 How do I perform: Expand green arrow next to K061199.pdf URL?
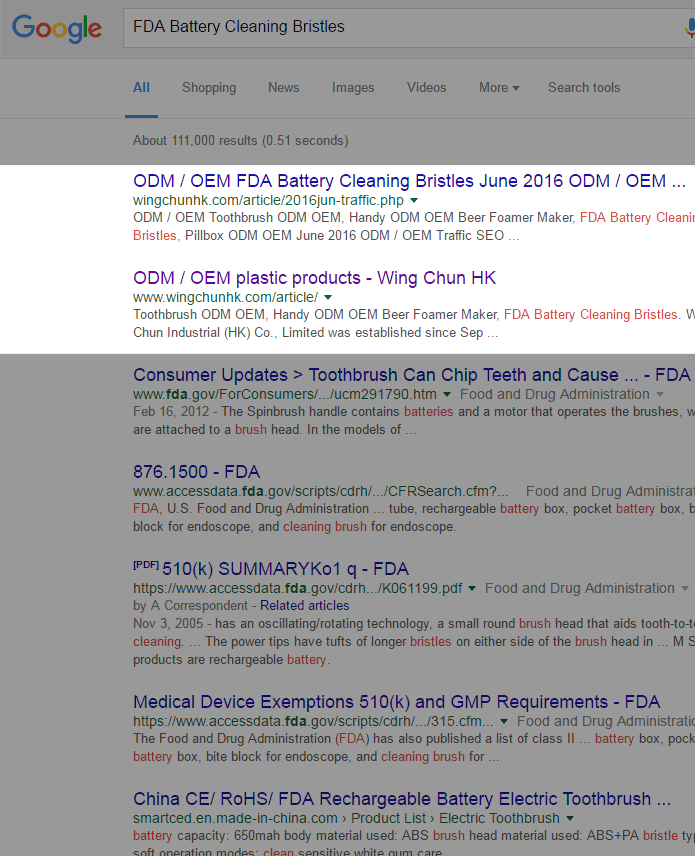pyautogui.click(x=472, y=588)
